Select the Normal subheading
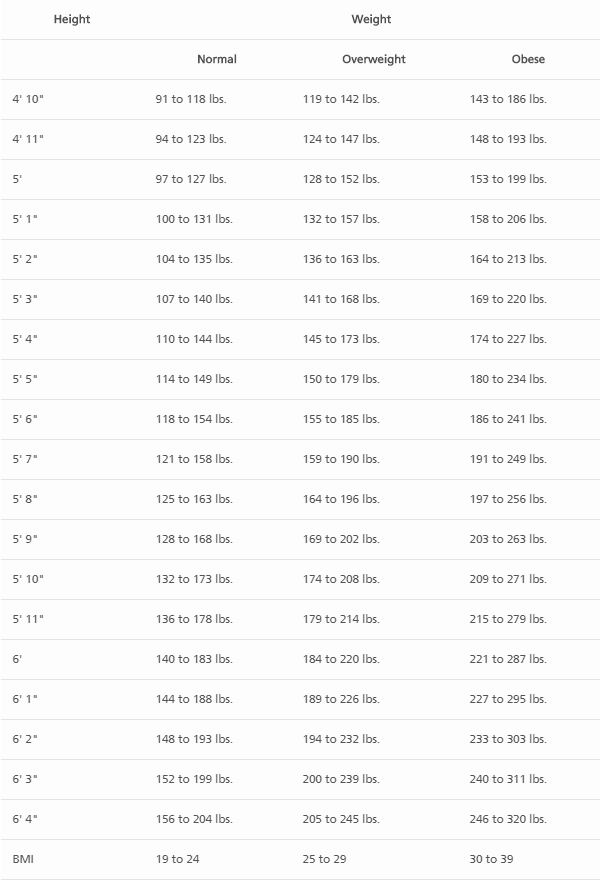The width and height of the screenshot is (601, 883). 217,59
